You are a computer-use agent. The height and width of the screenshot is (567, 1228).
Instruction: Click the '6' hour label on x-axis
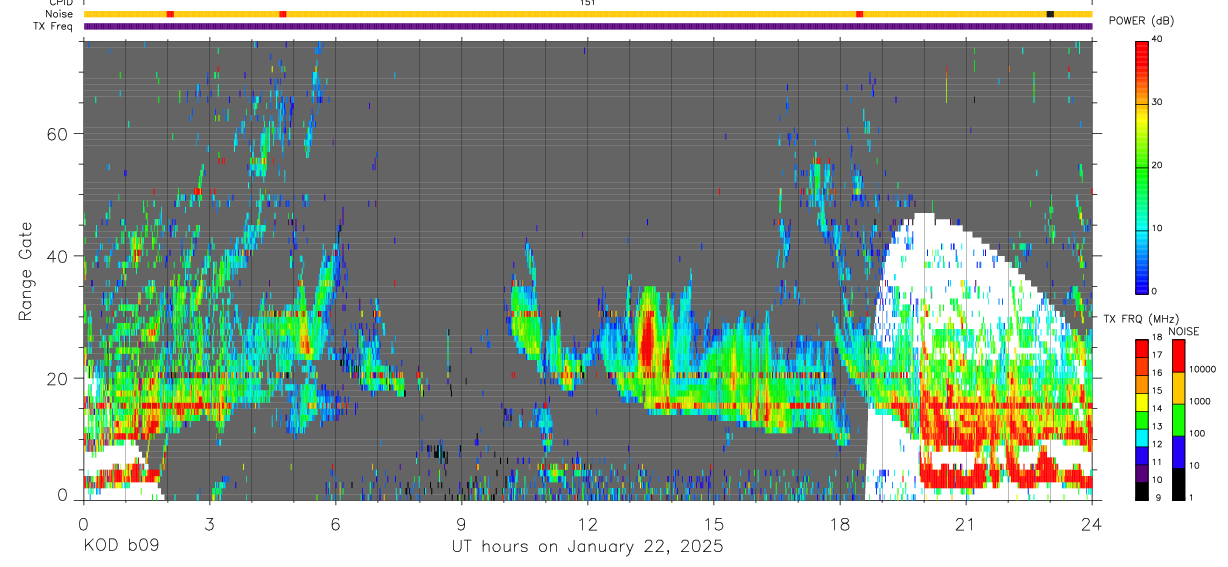[336, 523]
